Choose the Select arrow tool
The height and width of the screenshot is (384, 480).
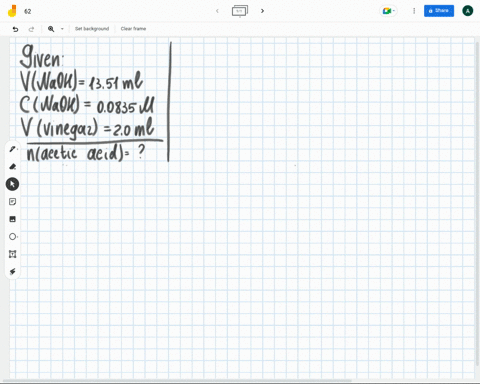pos(12,184)
